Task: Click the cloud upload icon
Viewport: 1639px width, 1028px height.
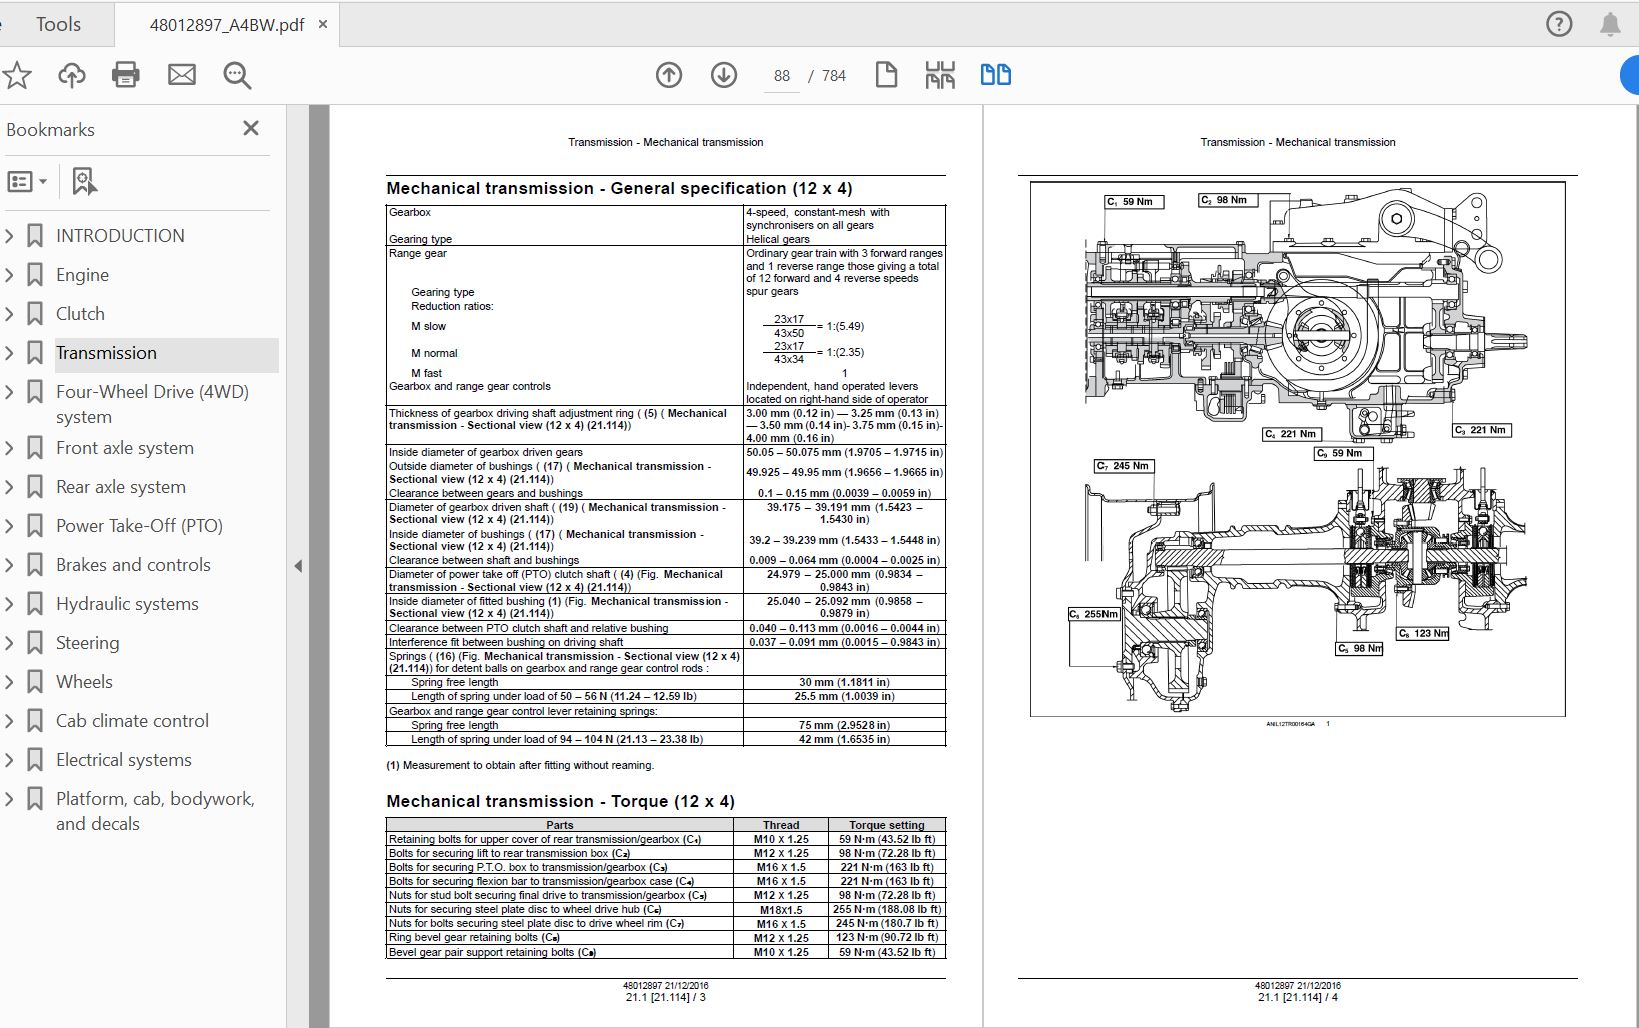Action: [x=71, y=75]
